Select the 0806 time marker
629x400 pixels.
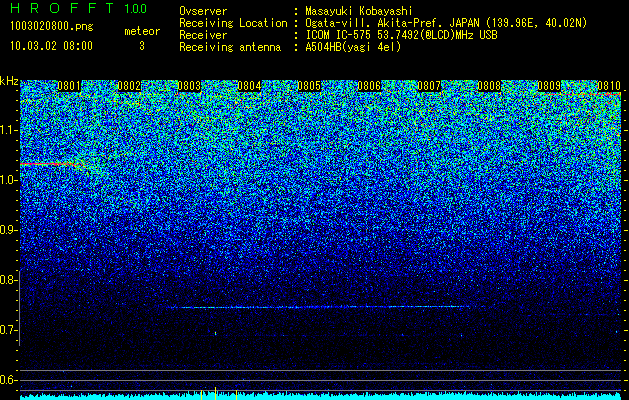click(369, 86)
